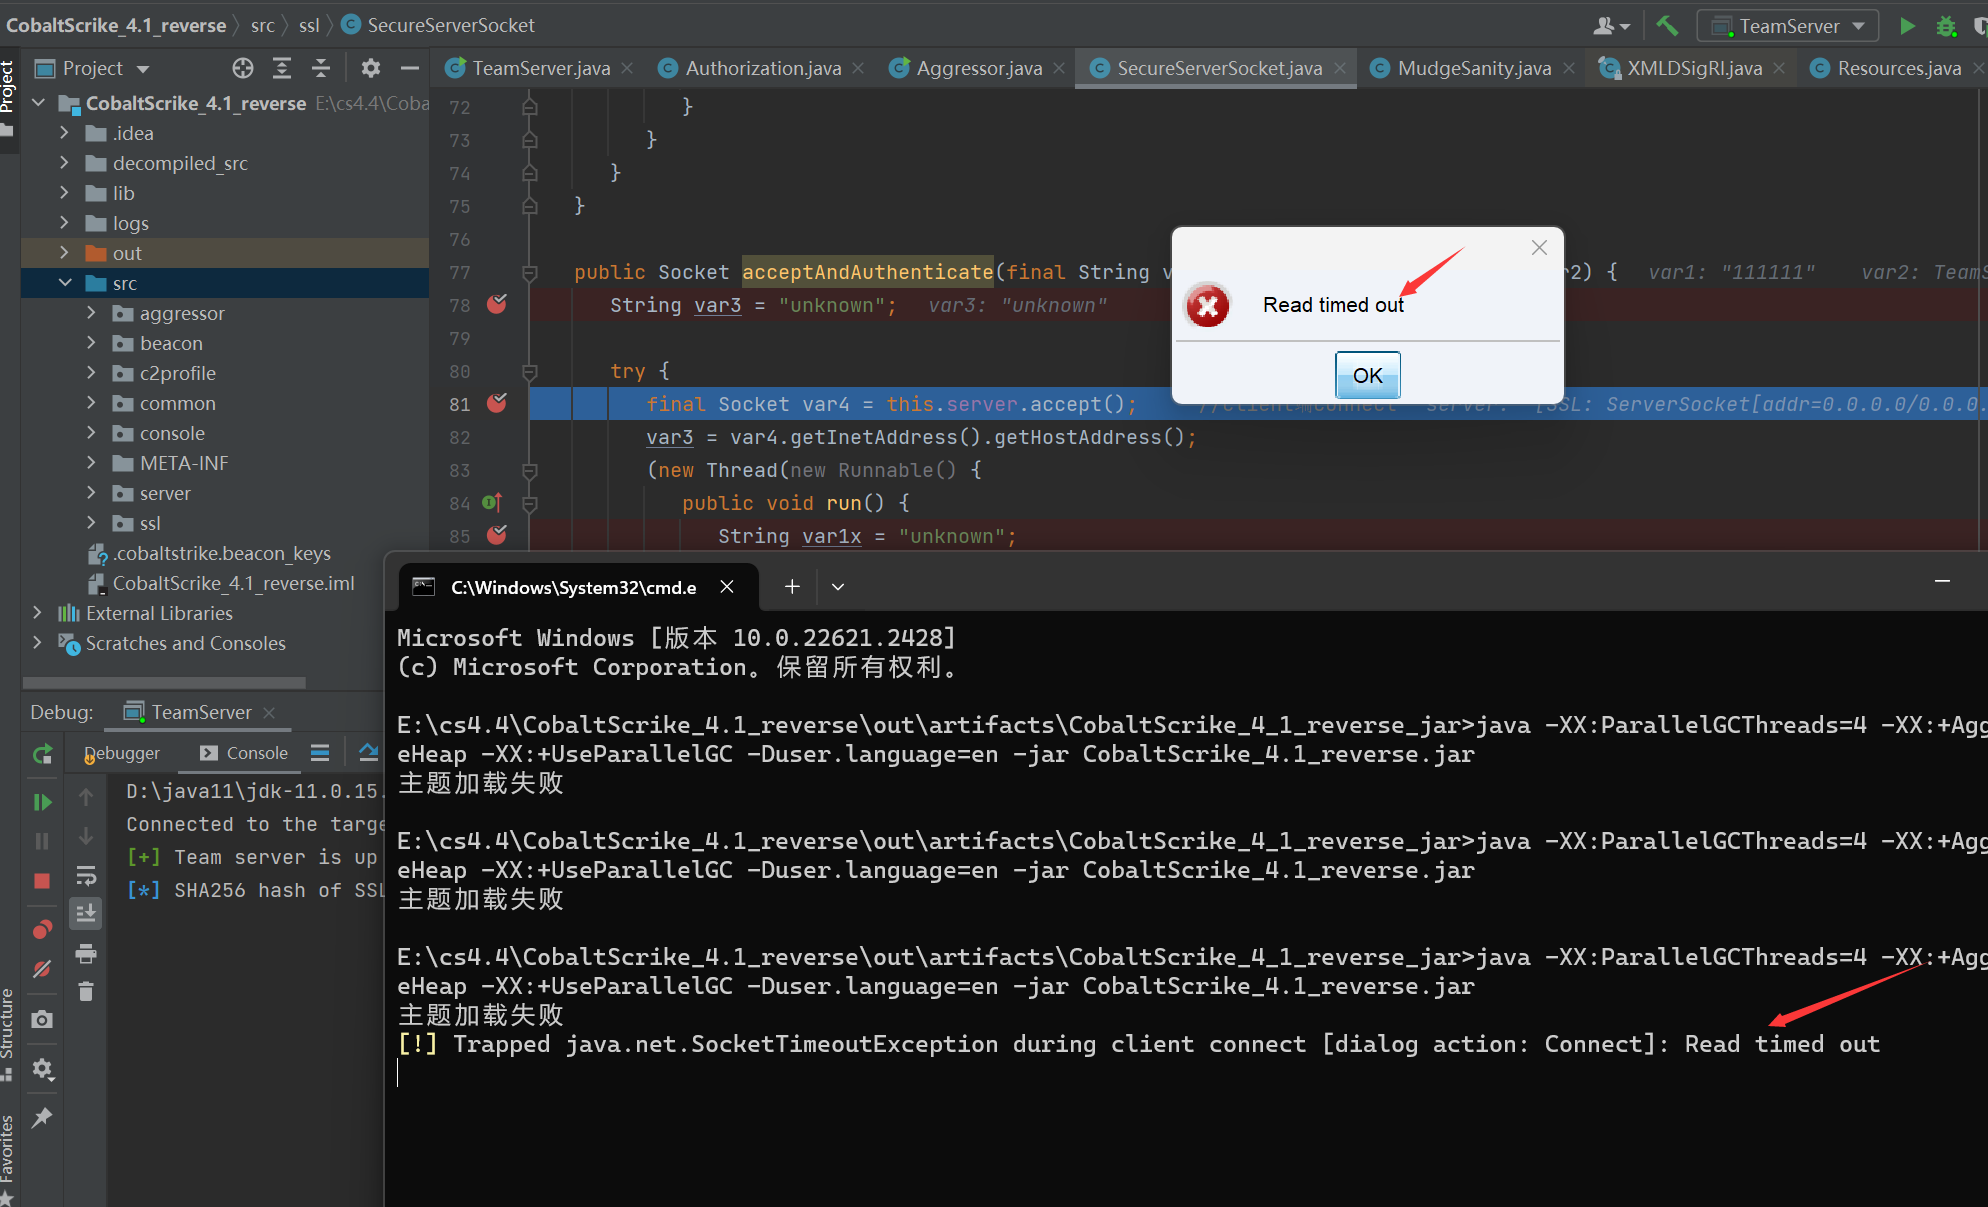The width and height of the screenshot is (1988, 1207).
Task: Click Collapse All in Project panel header
Action: [x=321, y=68]
